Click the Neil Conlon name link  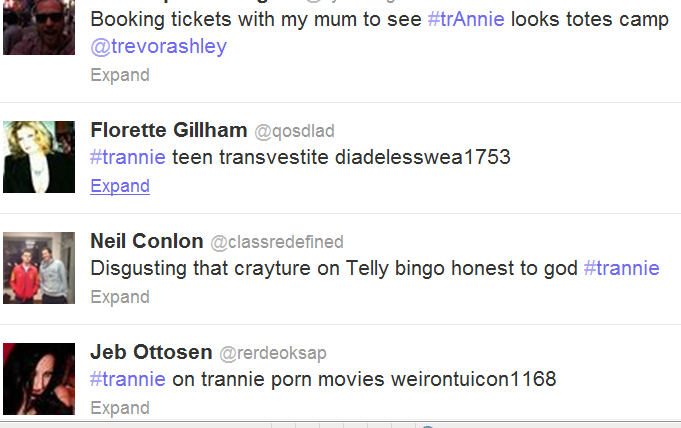146,242
